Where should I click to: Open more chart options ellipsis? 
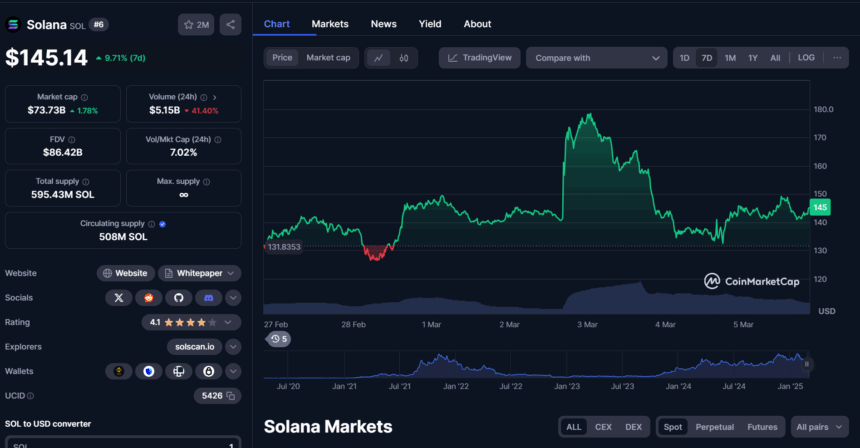coord(837,58)
